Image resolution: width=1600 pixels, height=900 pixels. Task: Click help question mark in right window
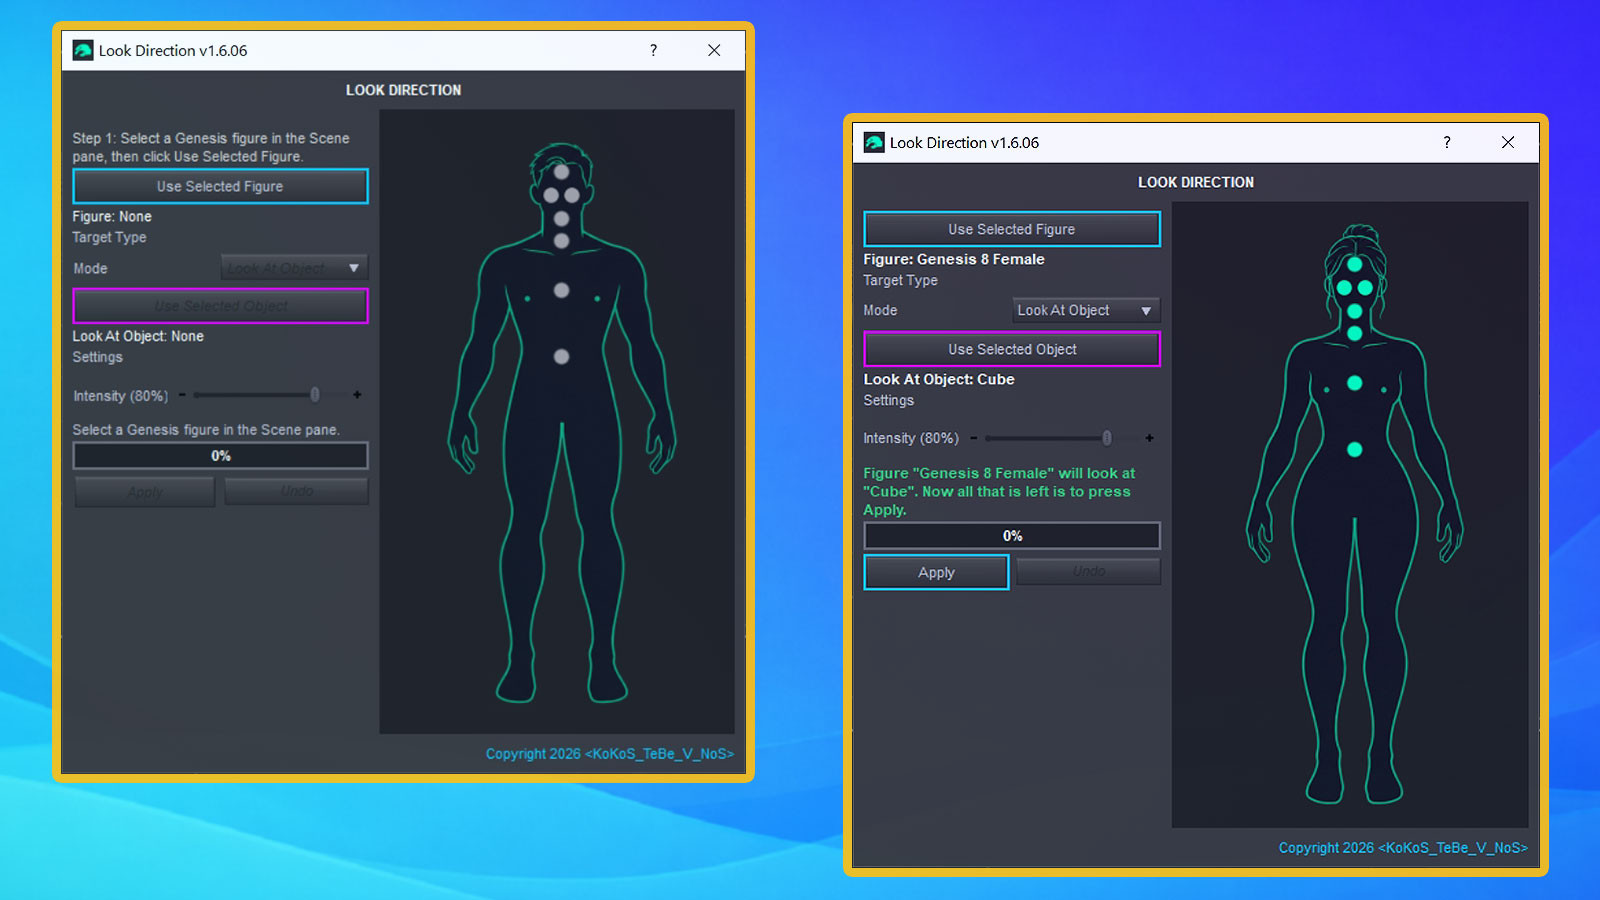pyautogui.click(x=1447, y=143)
